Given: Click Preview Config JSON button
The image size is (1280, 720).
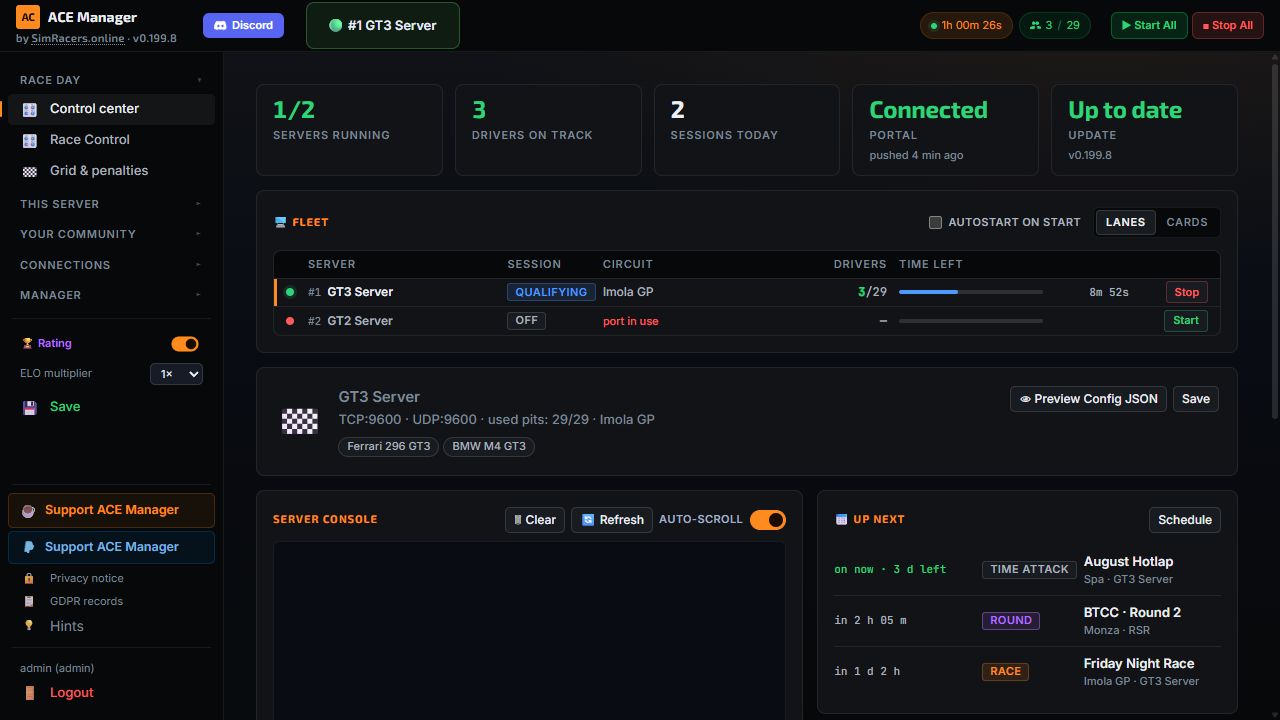Looking at the screenshot, I should coord(1088,399).
